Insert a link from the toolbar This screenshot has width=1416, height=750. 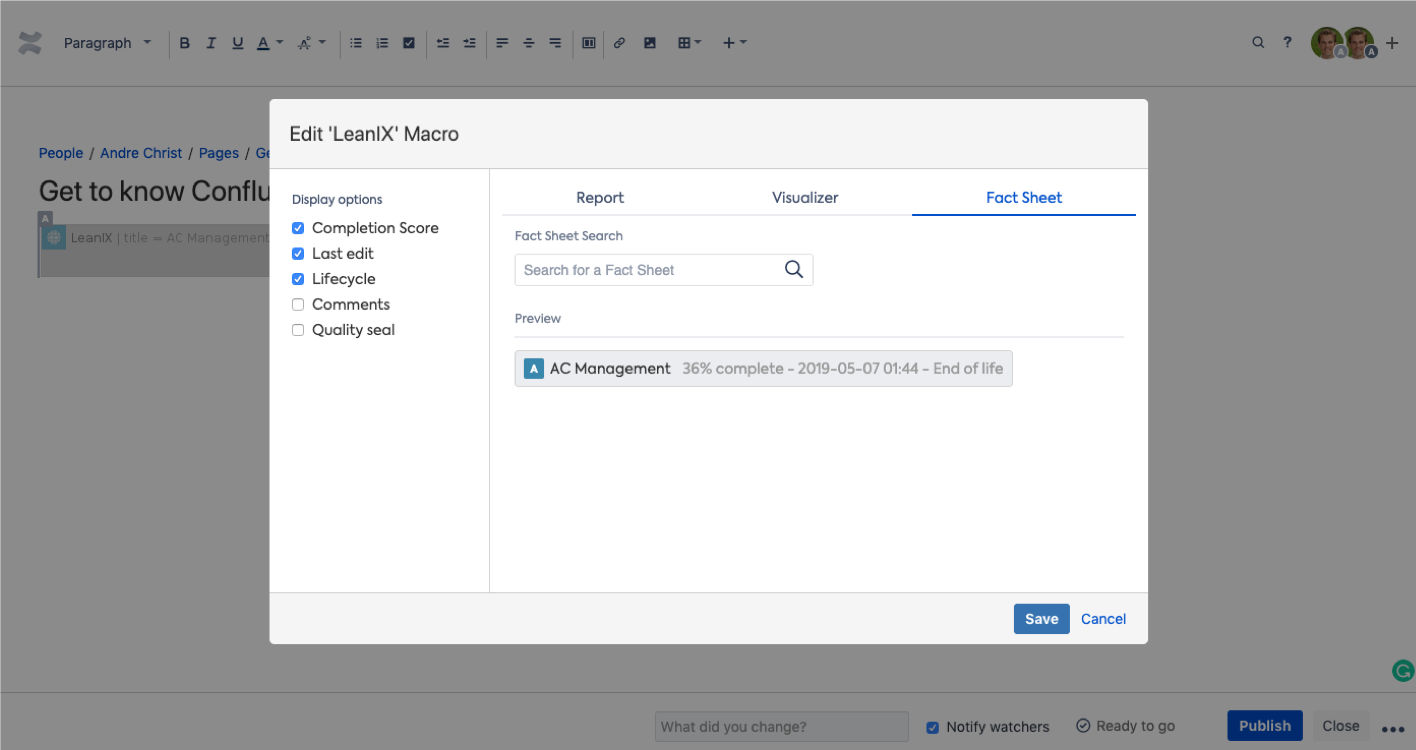tap(619, 43)
